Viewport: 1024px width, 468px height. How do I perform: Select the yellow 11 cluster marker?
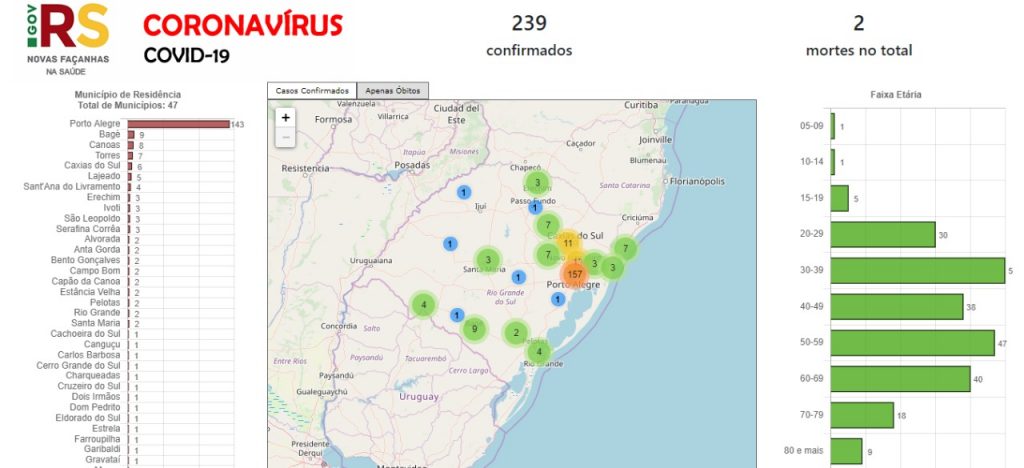[567, 243]
